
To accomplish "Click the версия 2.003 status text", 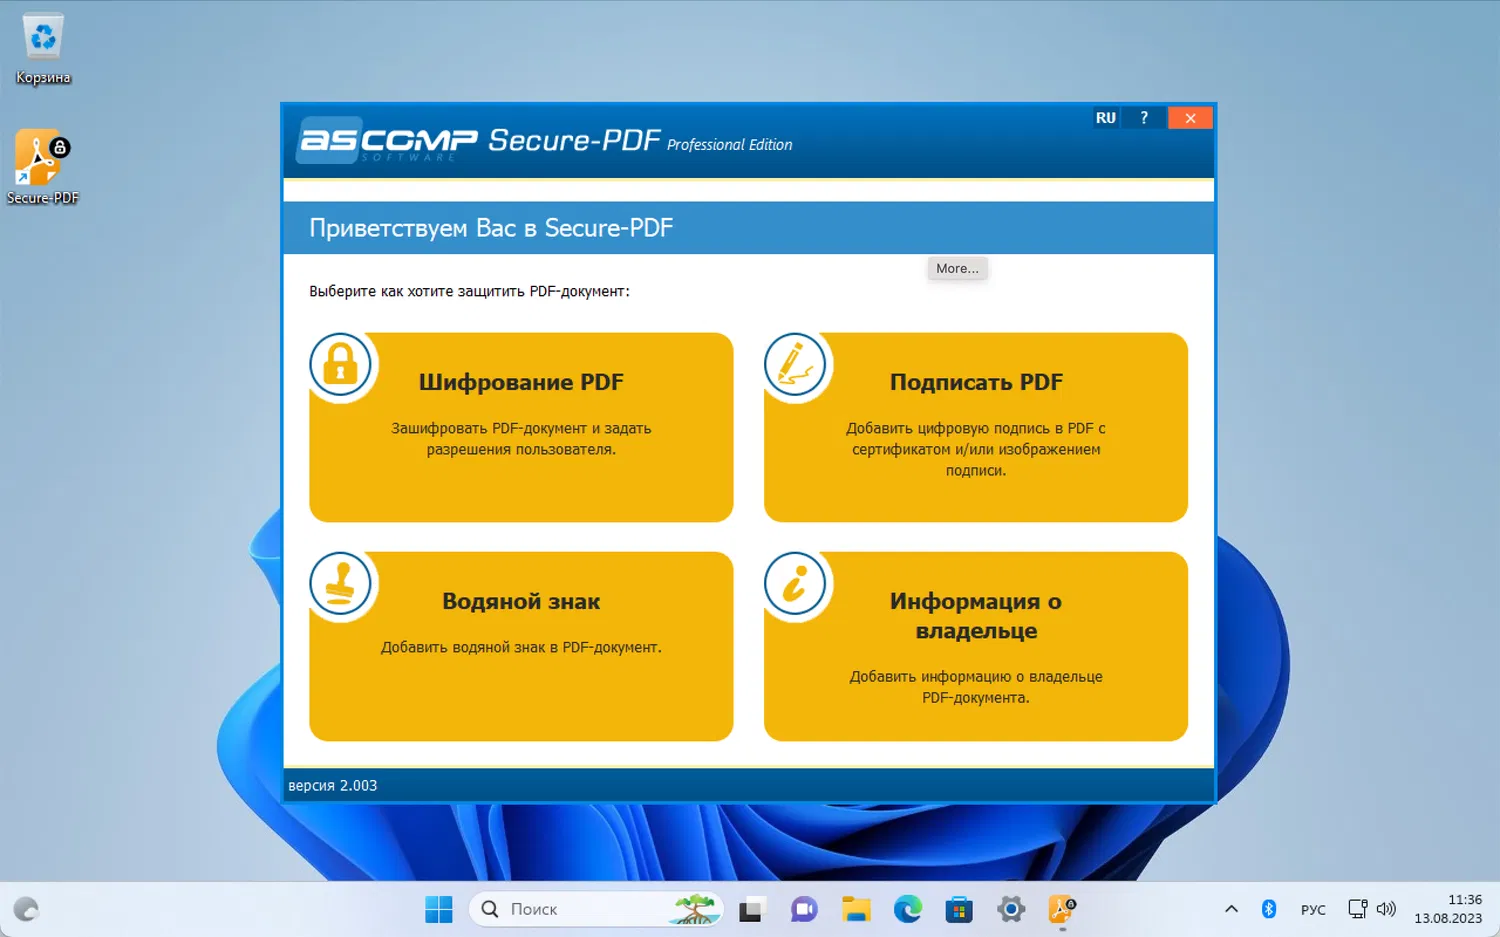I will click(333, 786).
